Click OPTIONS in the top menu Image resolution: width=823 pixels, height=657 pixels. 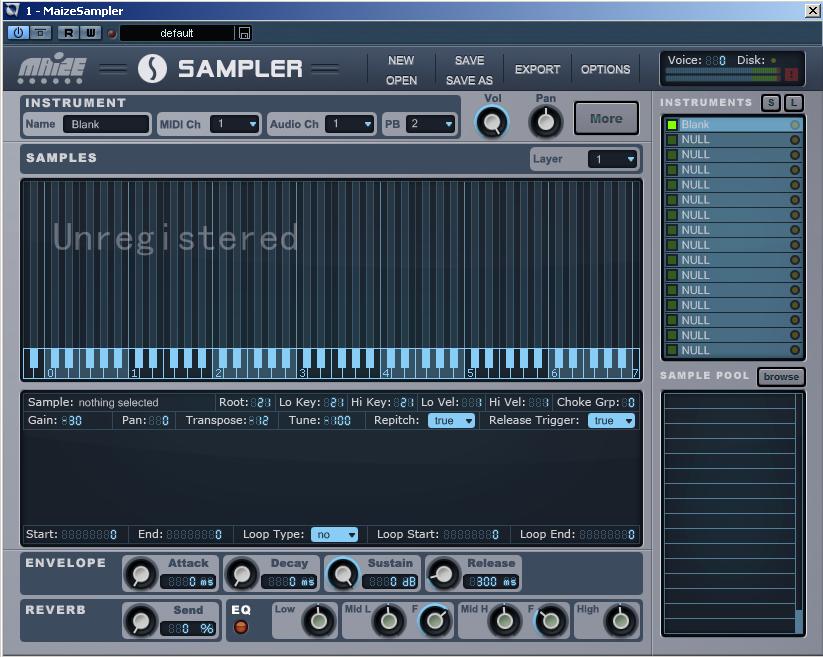point(605,69)
